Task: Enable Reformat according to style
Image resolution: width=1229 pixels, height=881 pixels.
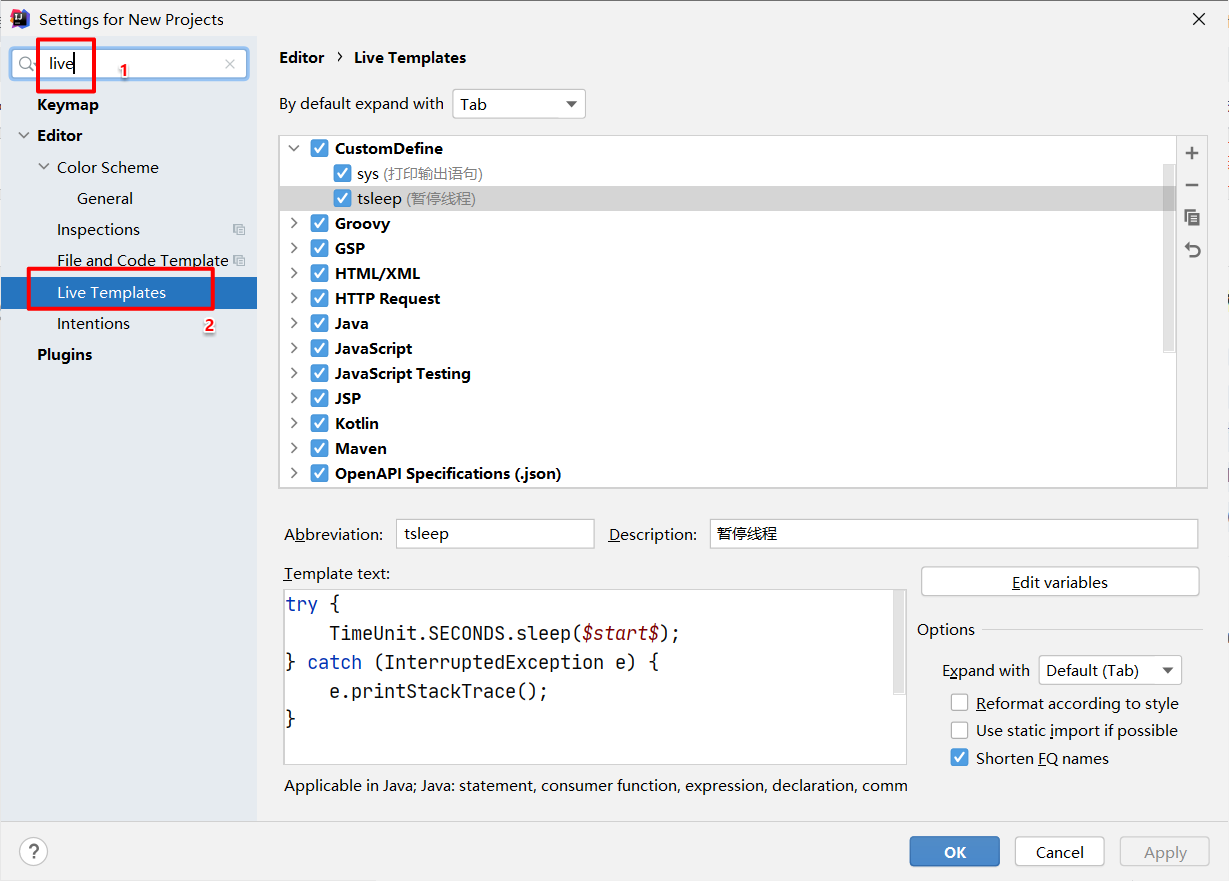Action: coord(959,703)
